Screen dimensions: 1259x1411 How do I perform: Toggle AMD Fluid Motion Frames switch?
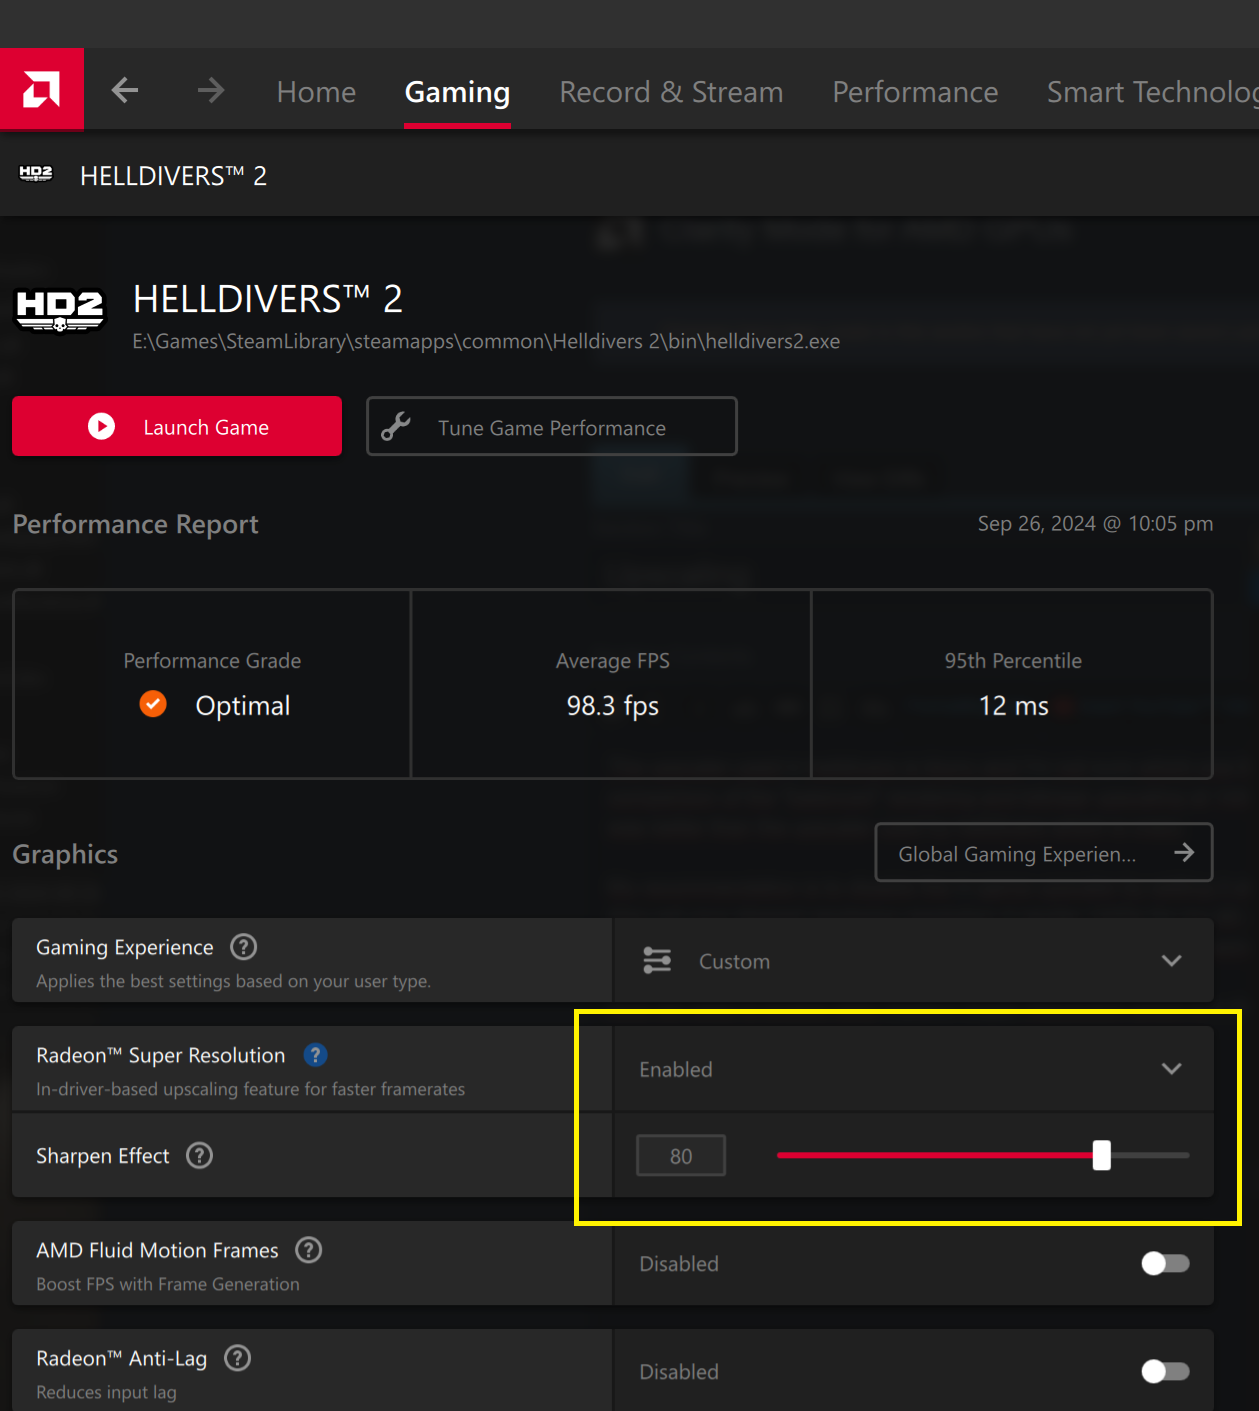click(1165, 1263)
